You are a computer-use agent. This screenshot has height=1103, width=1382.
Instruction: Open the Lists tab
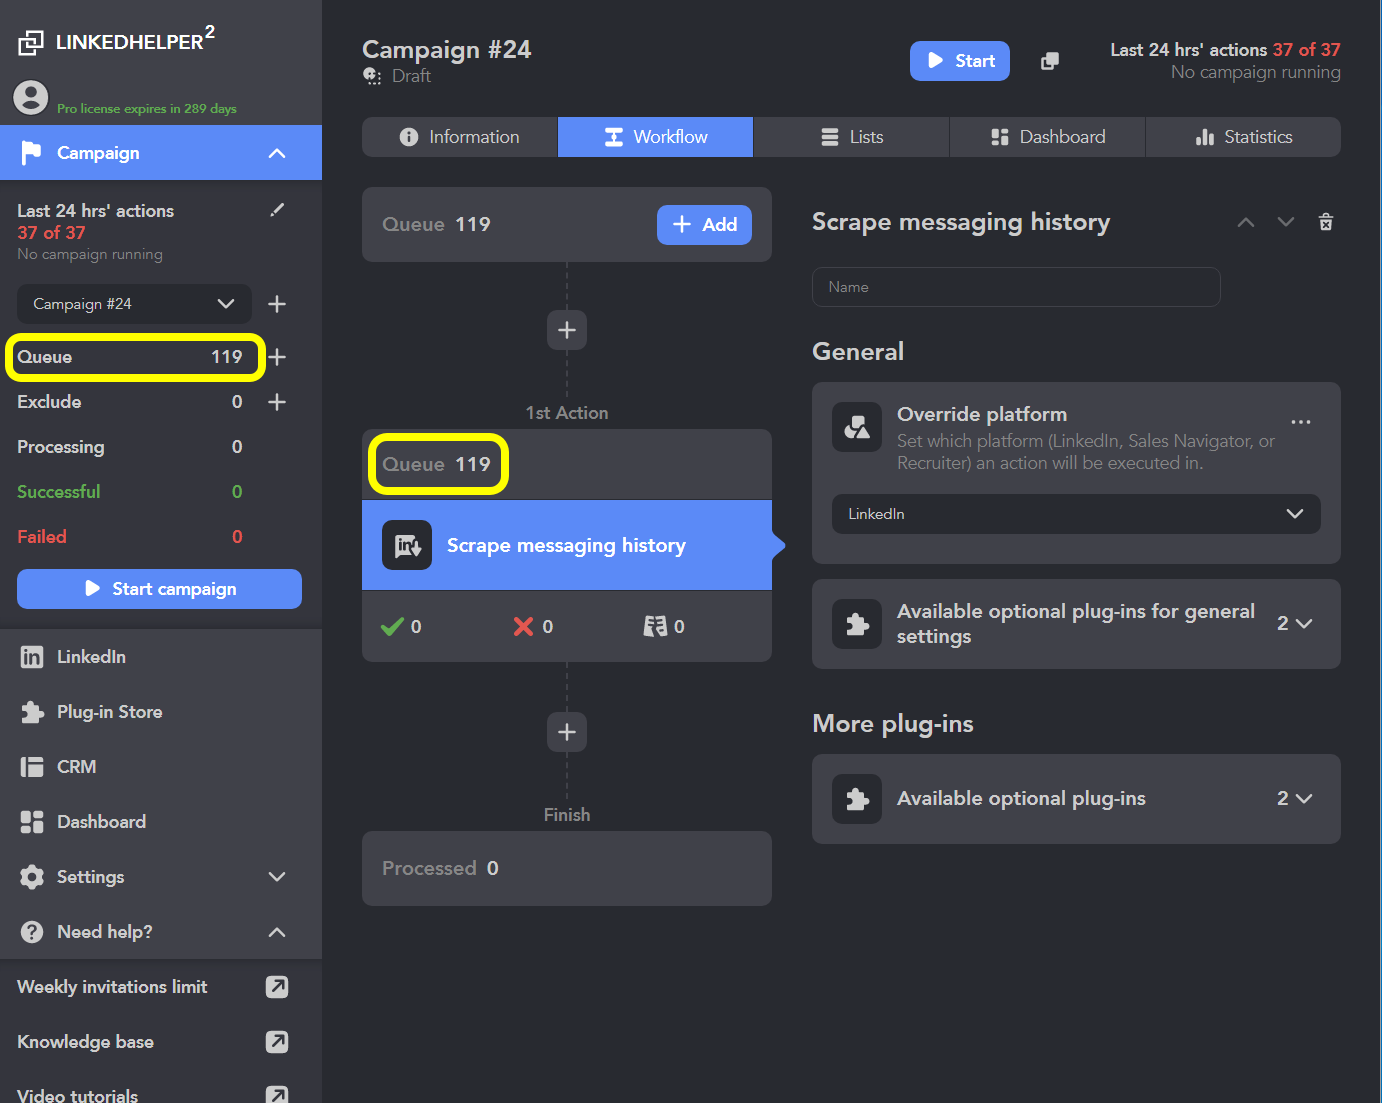851,137
